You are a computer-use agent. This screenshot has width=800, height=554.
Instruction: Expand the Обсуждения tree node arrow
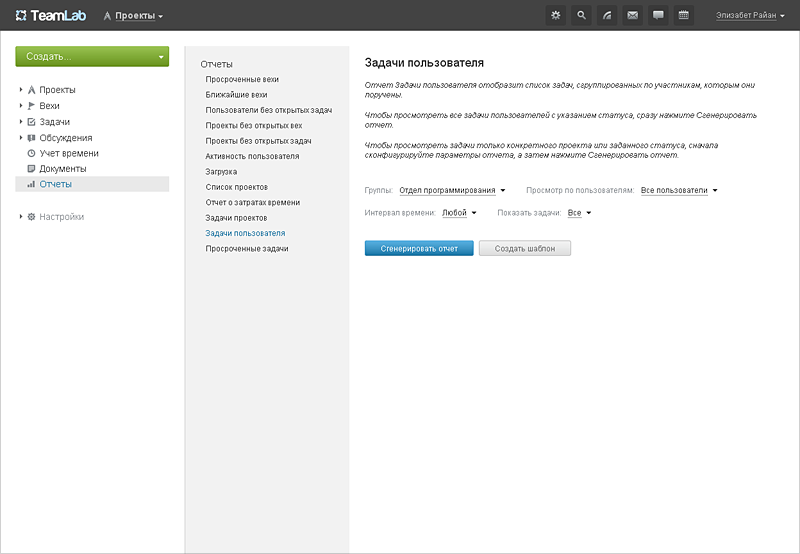pos(21,137)
